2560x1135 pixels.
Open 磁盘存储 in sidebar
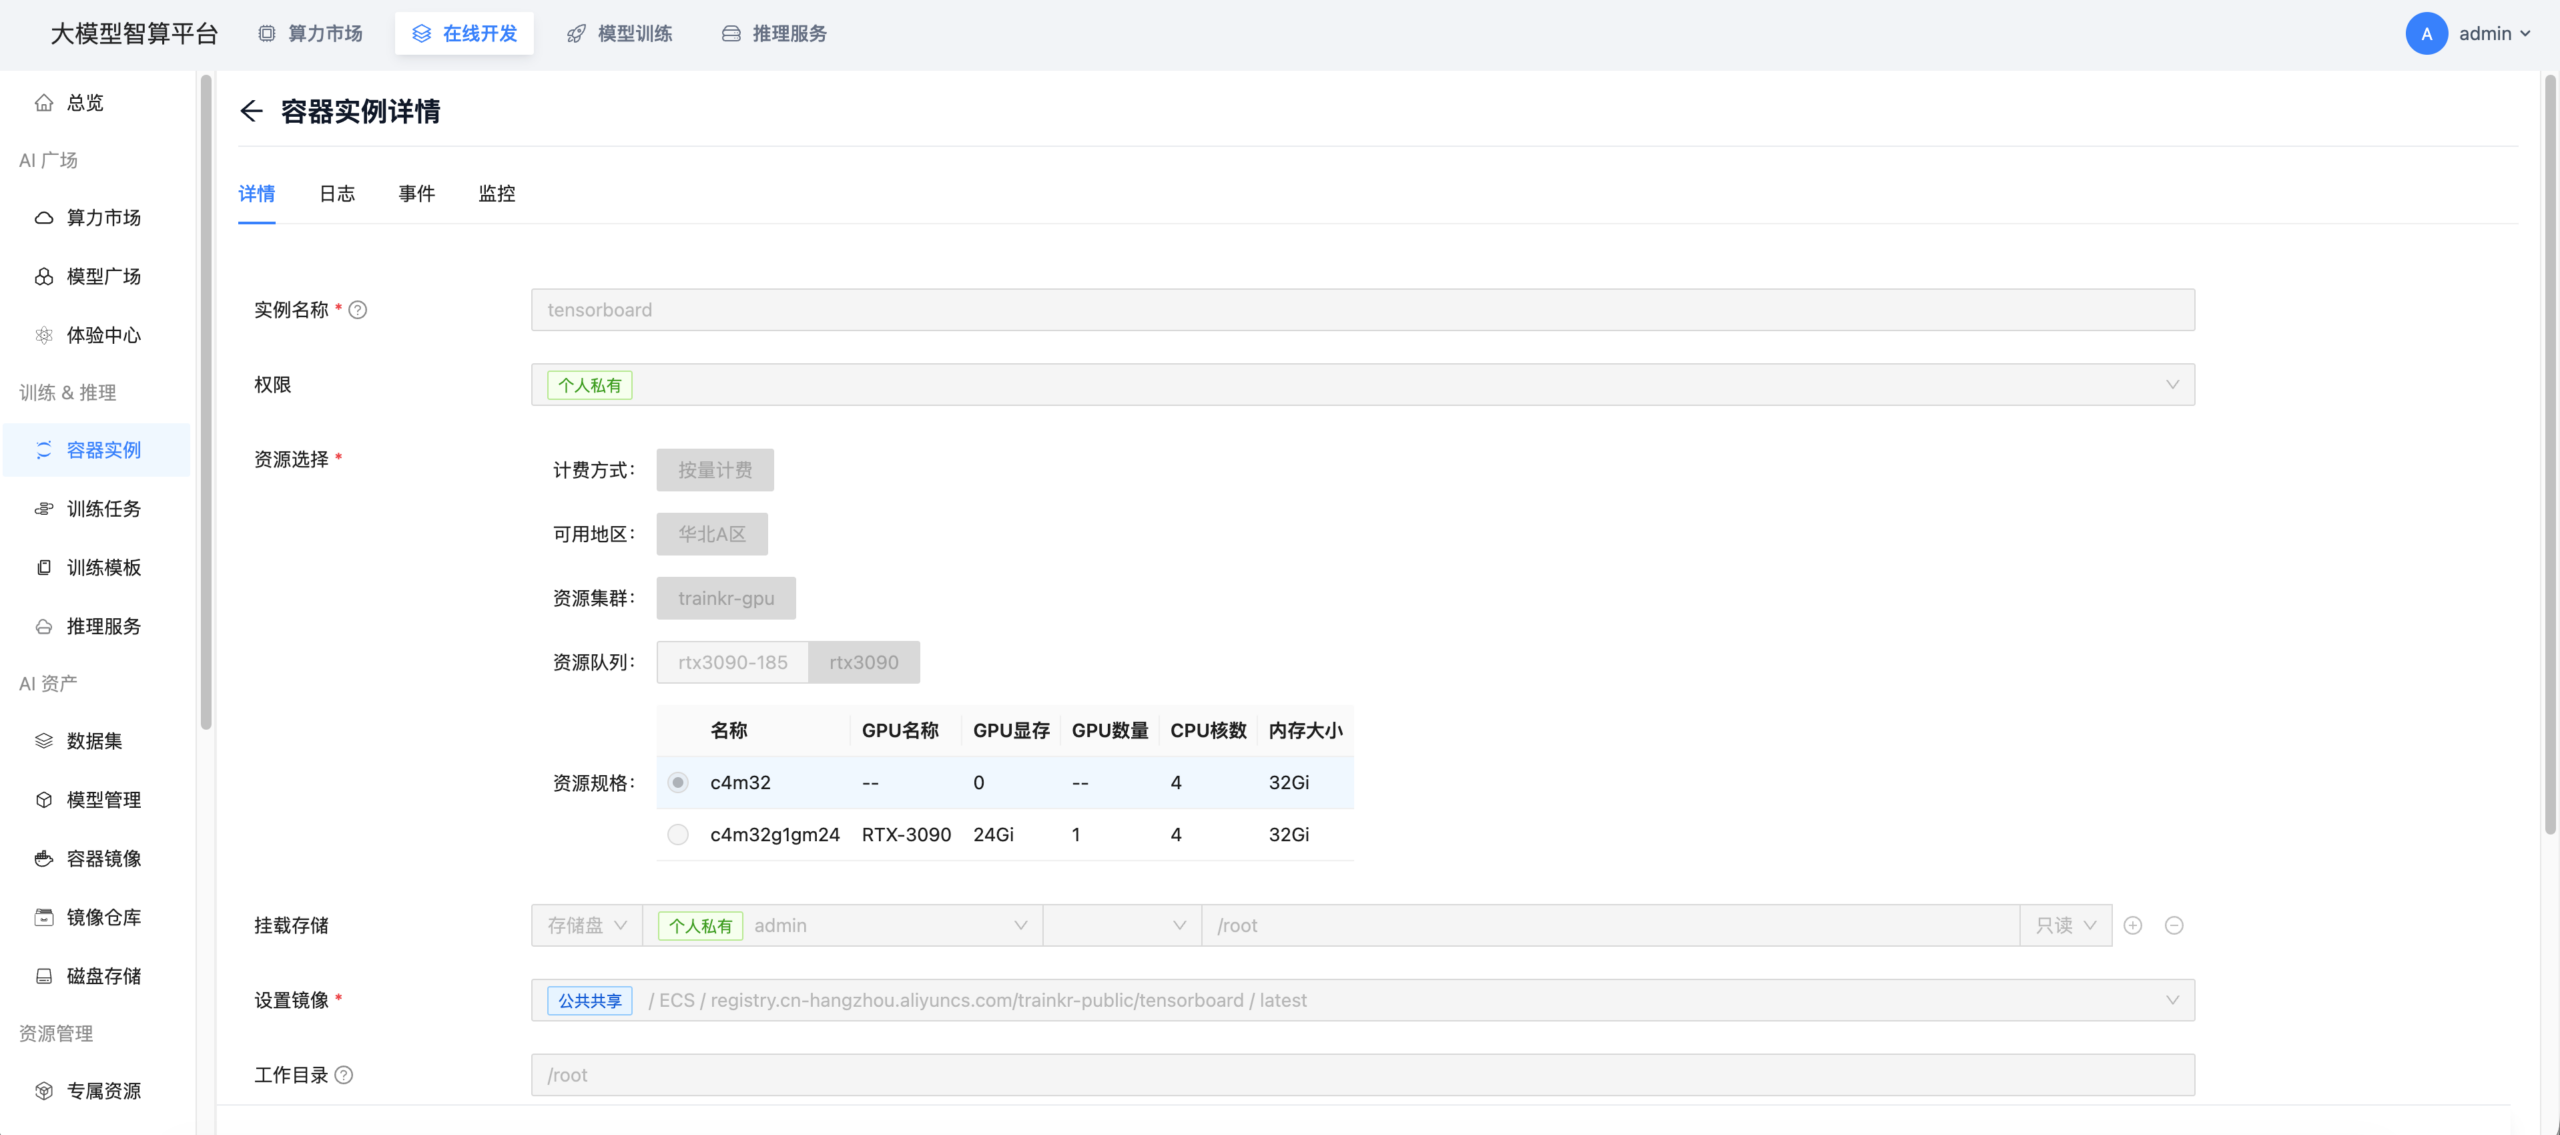point(103,976)
